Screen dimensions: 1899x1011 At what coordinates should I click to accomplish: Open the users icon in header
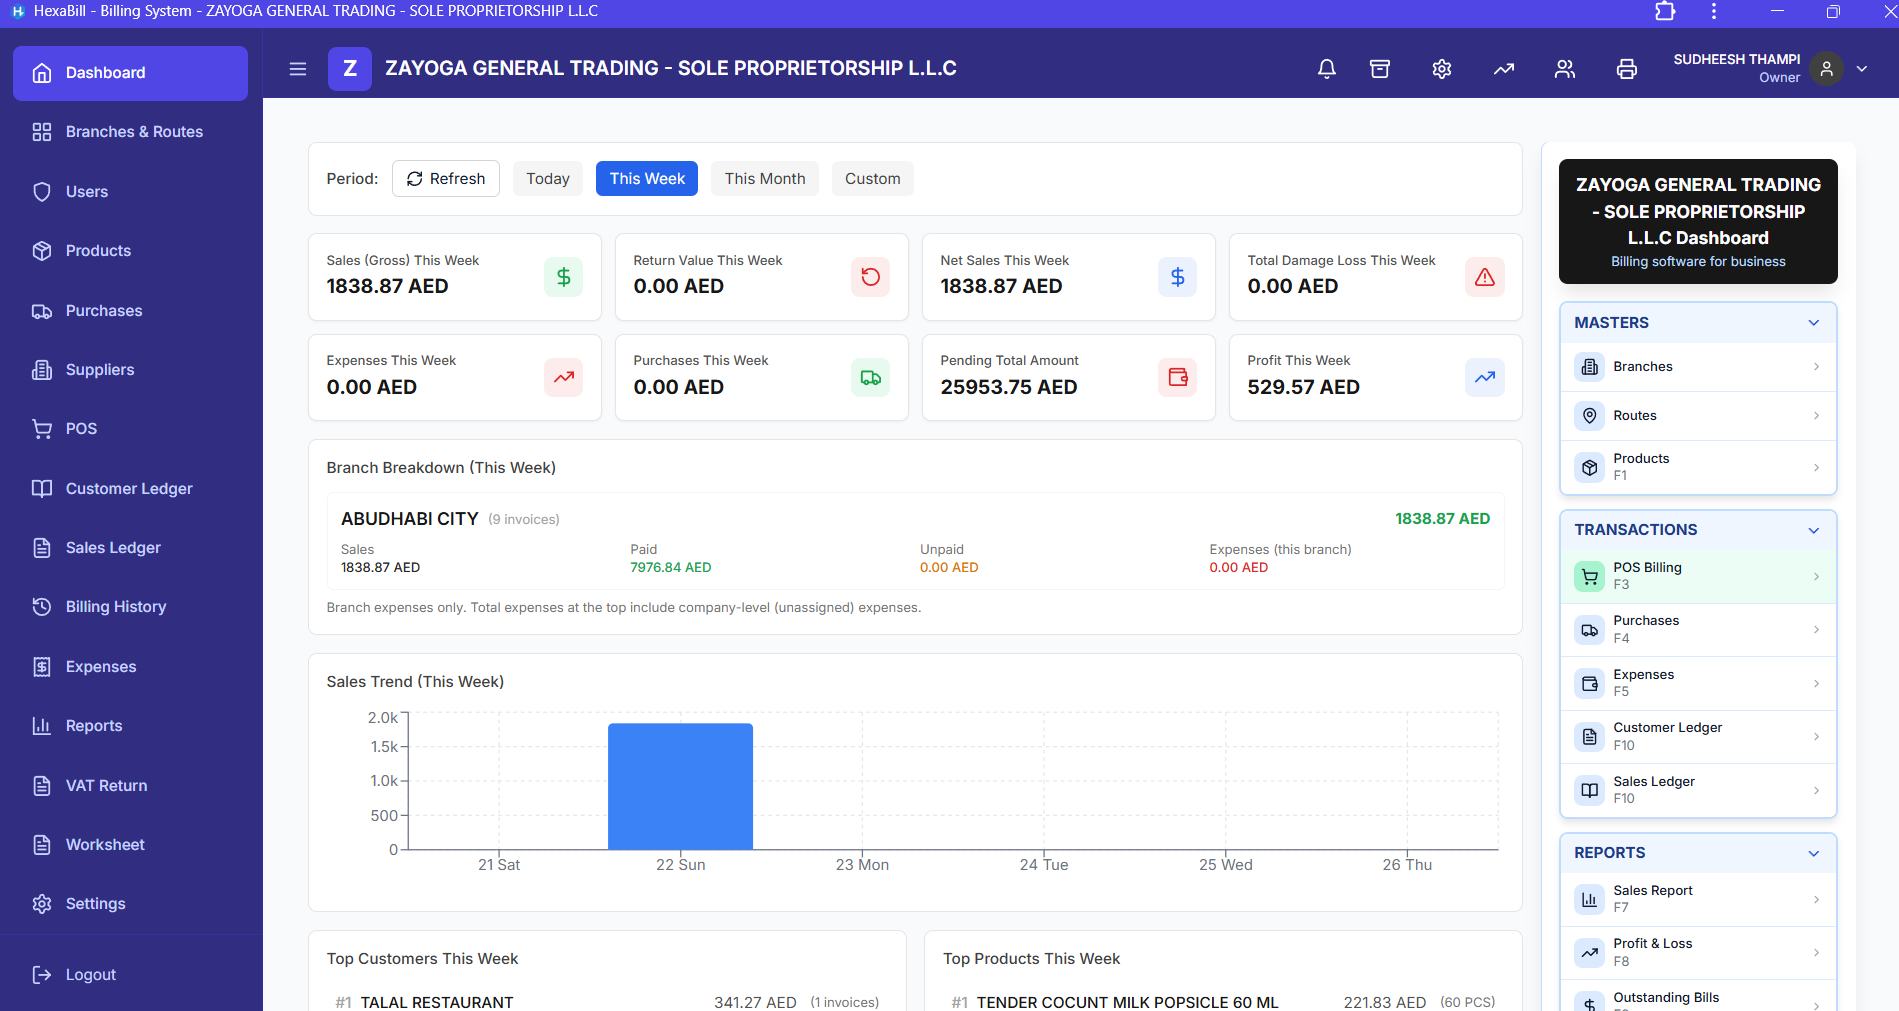point(1565,69)
